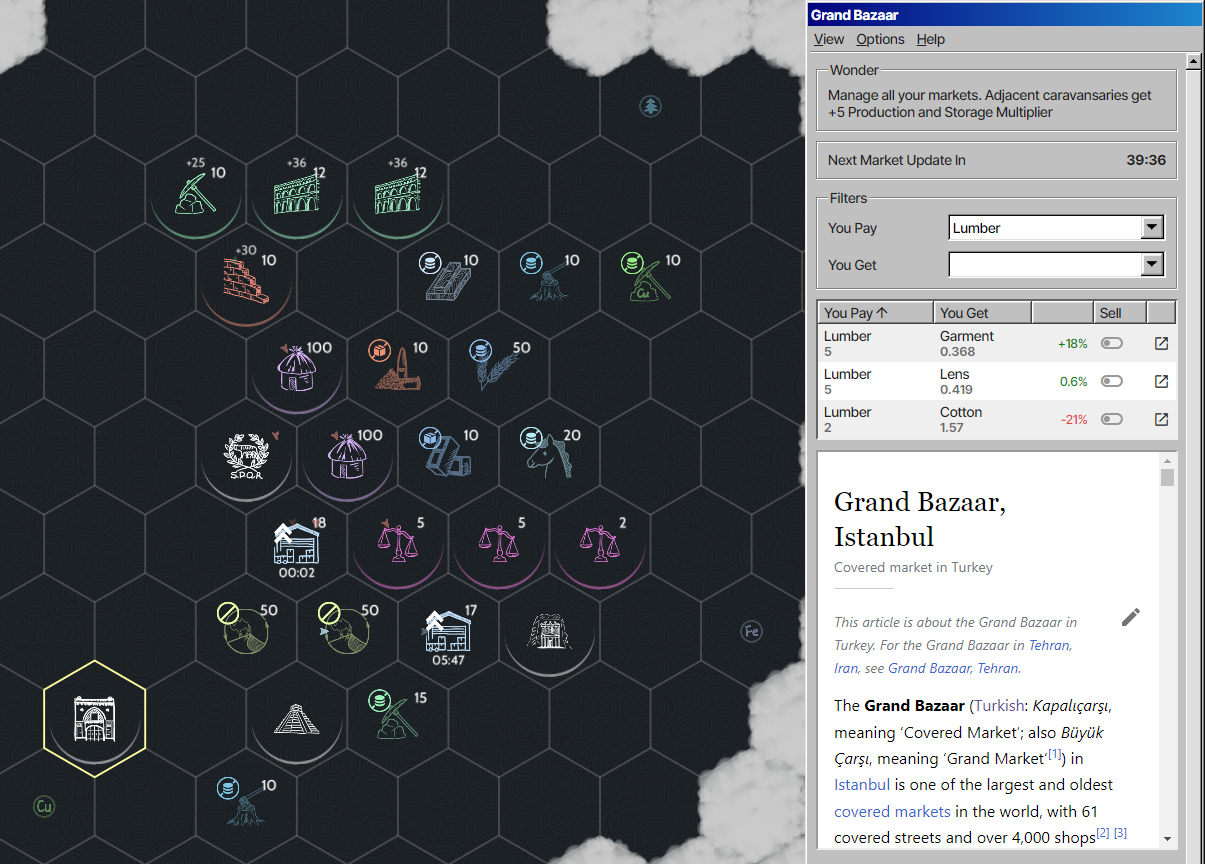Click the 'Covered market in Turkey' subtitle

coord(914,567)
